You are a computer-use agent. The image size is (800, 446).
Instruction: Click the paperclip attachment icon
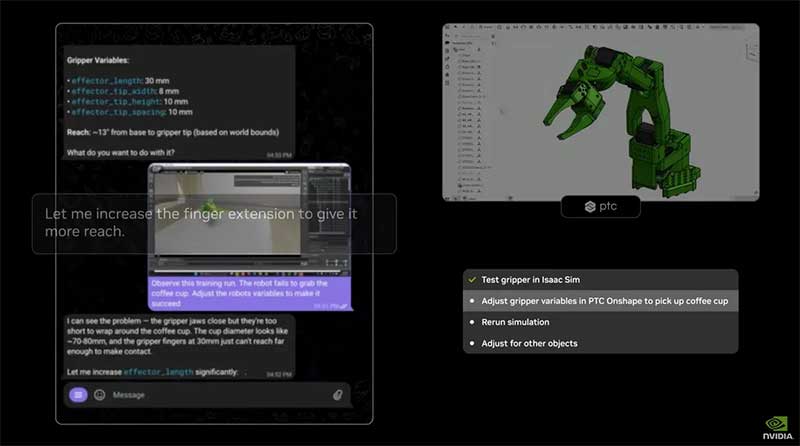point(337,394)
